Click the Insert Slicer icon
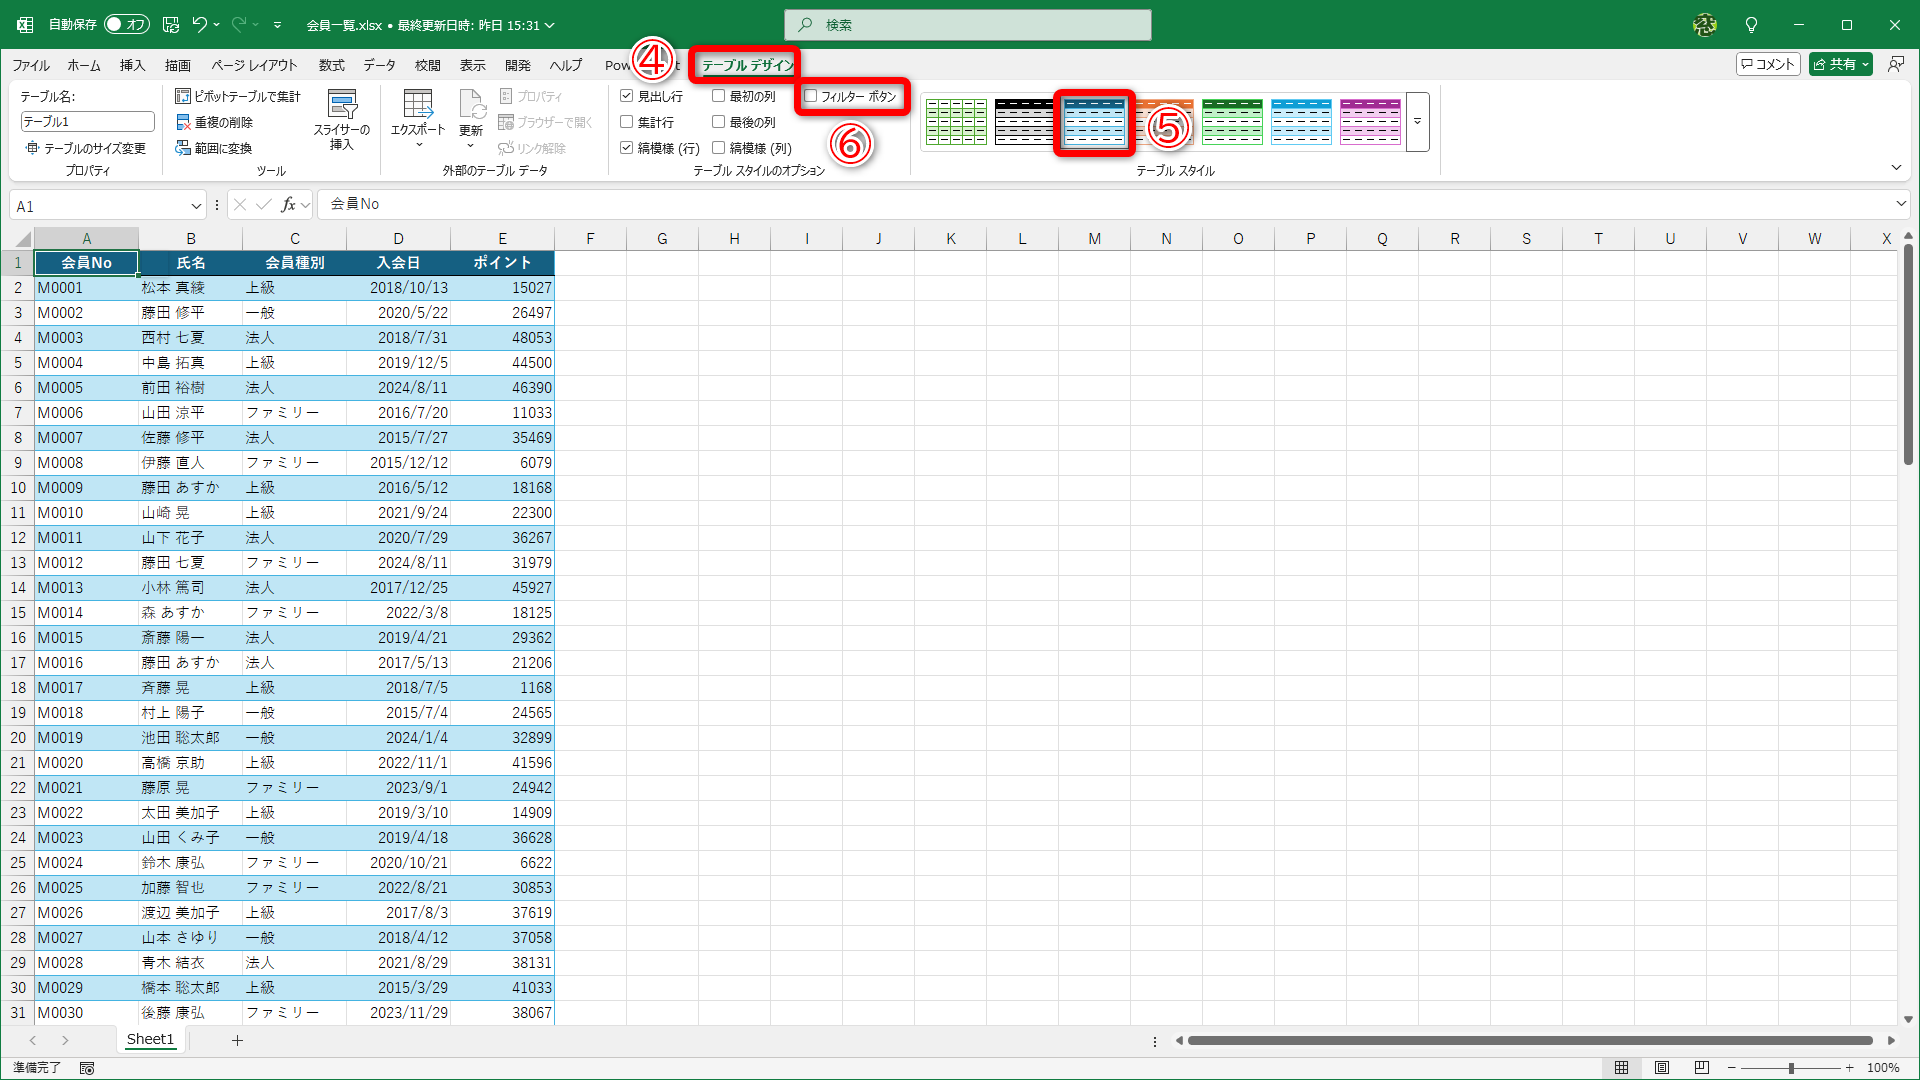 pos(342,105)
